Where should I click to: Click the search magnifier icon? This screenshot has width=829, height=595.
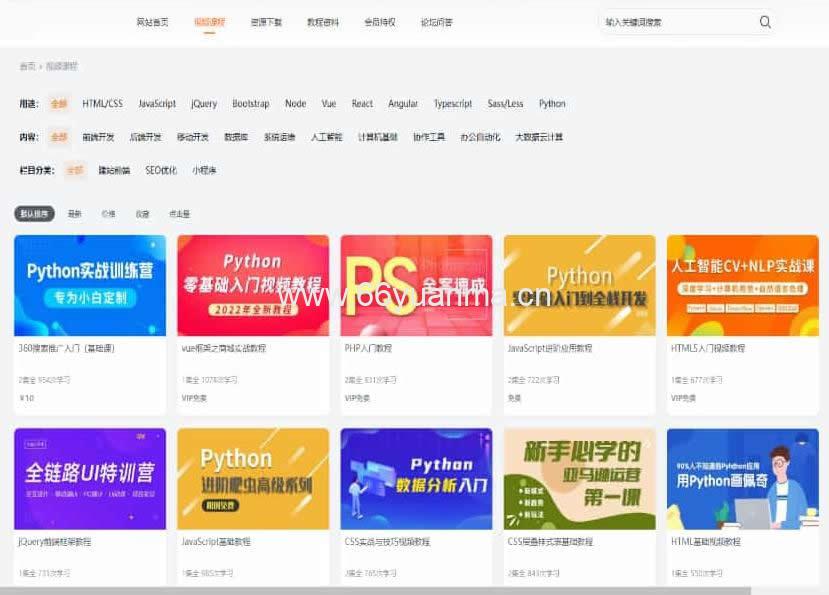pyautogui.click(x=764, y=21)
